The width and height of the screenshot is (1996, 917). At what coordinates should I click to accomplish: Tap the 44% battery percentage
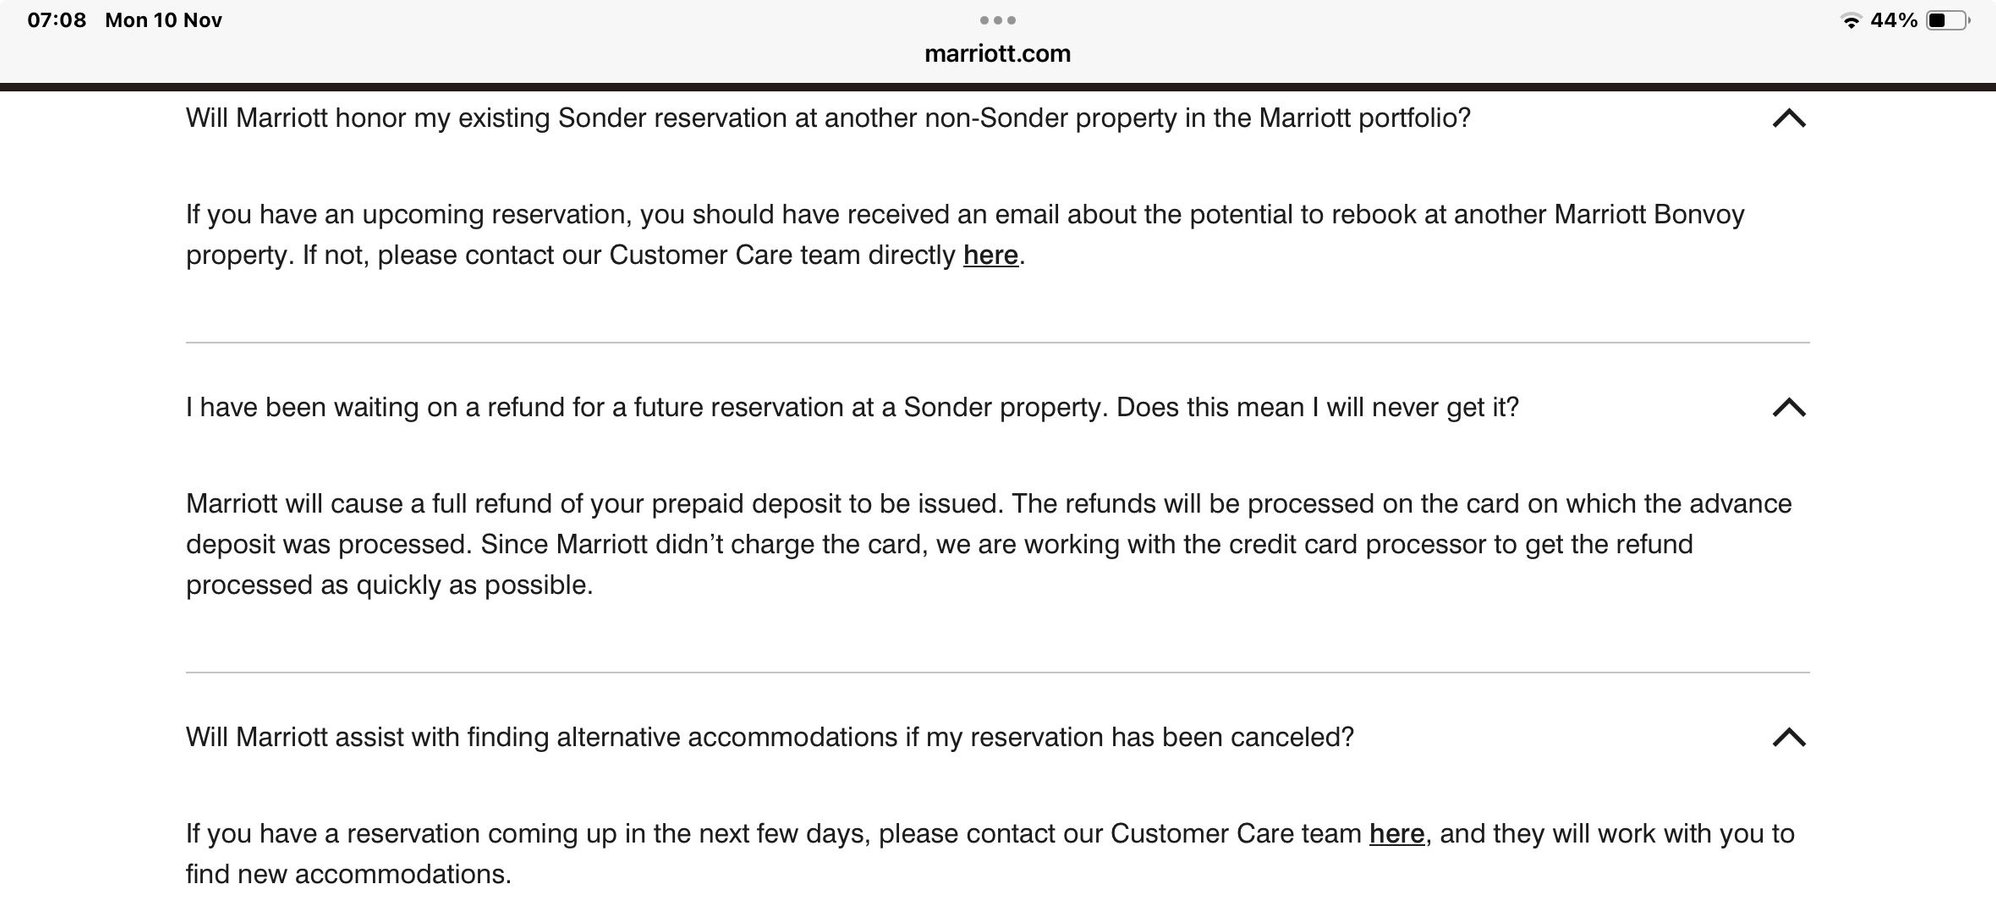[x=1894, y=21]
